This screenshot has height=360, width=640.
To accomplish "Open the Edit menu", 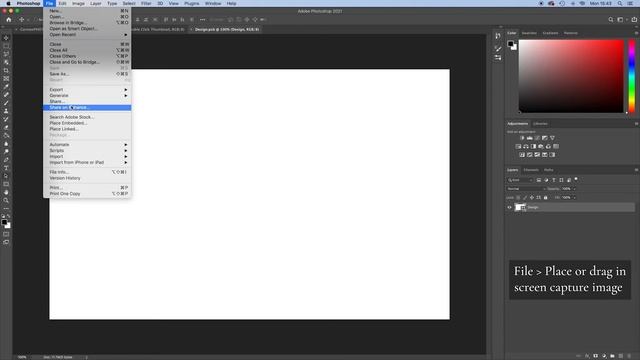I will (x=62, y=3).
